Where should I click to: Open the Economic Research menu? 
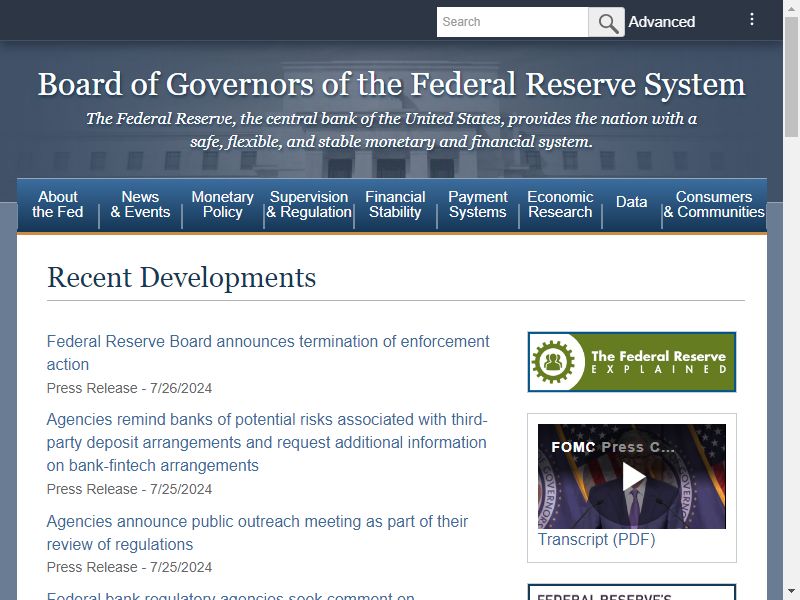point(560,205)
